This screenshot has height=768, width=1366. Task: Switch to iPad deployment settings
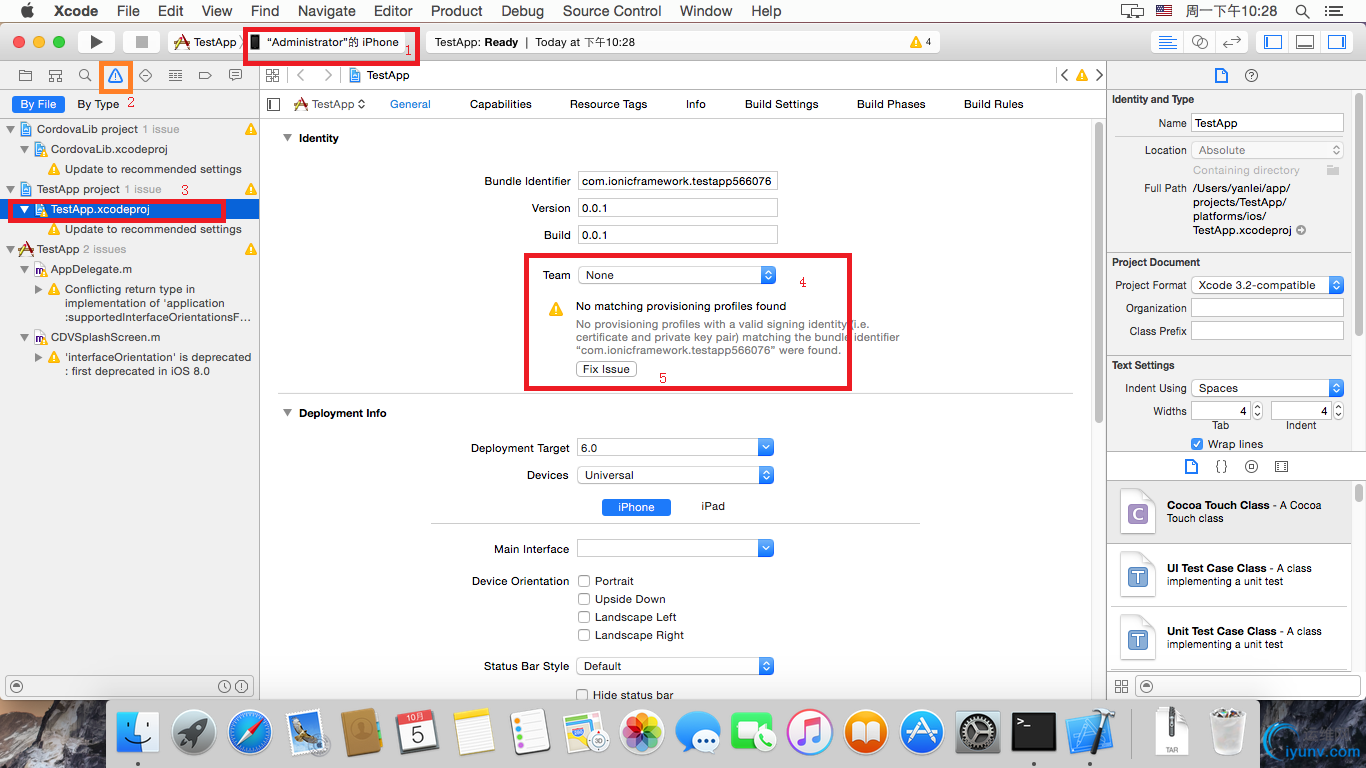pos(713,507)
